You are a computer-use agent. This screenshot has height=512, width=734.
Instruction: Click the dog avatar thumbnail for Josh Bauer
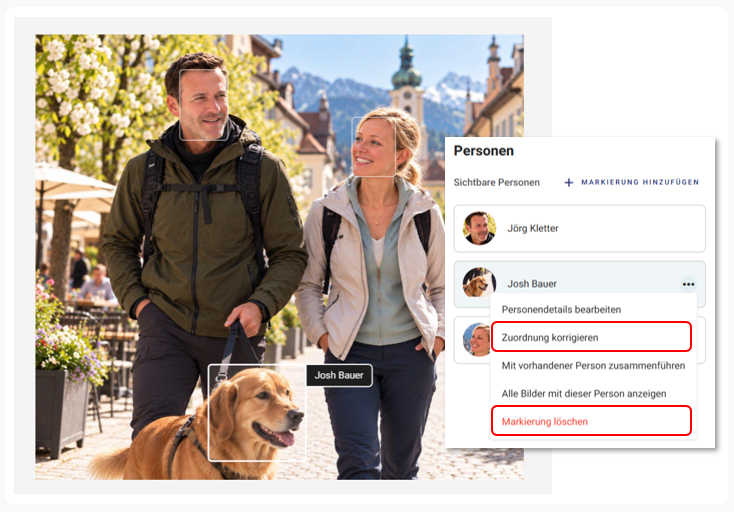pyautogui.click(x=479, y=282)
